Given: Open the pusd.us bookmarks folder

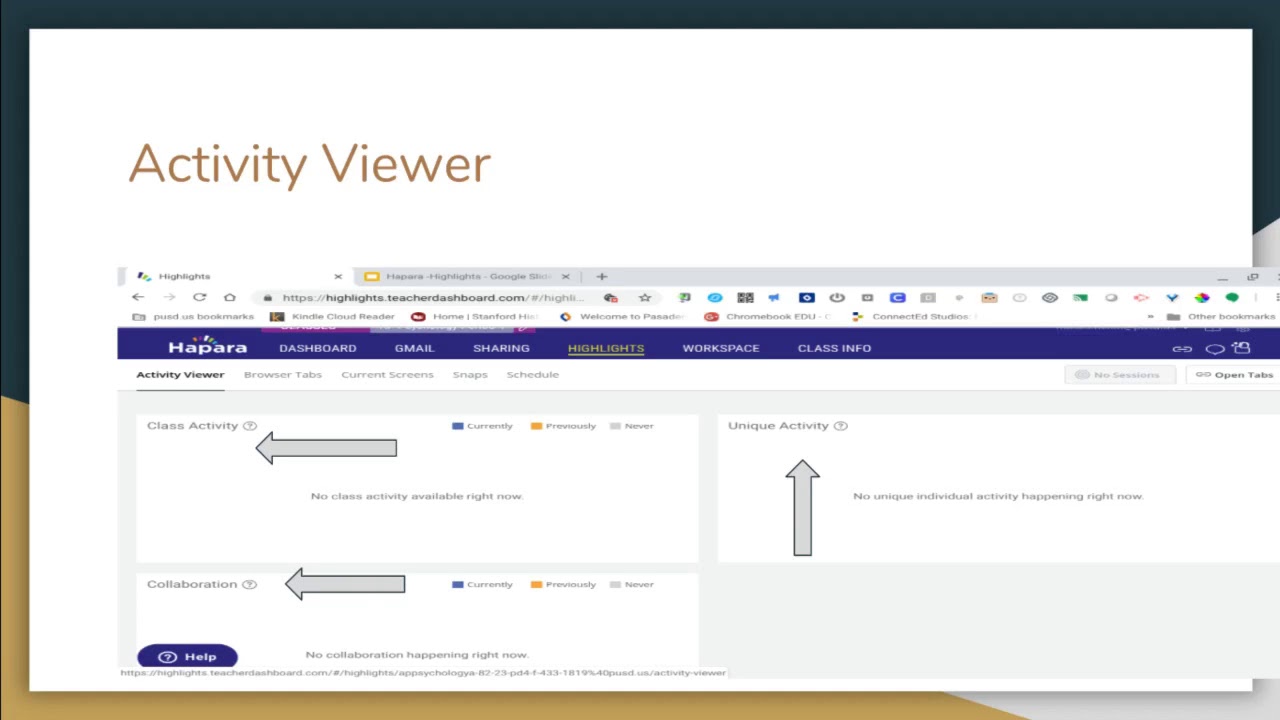Looking at the screenshot, I should (x=194, y=317).
